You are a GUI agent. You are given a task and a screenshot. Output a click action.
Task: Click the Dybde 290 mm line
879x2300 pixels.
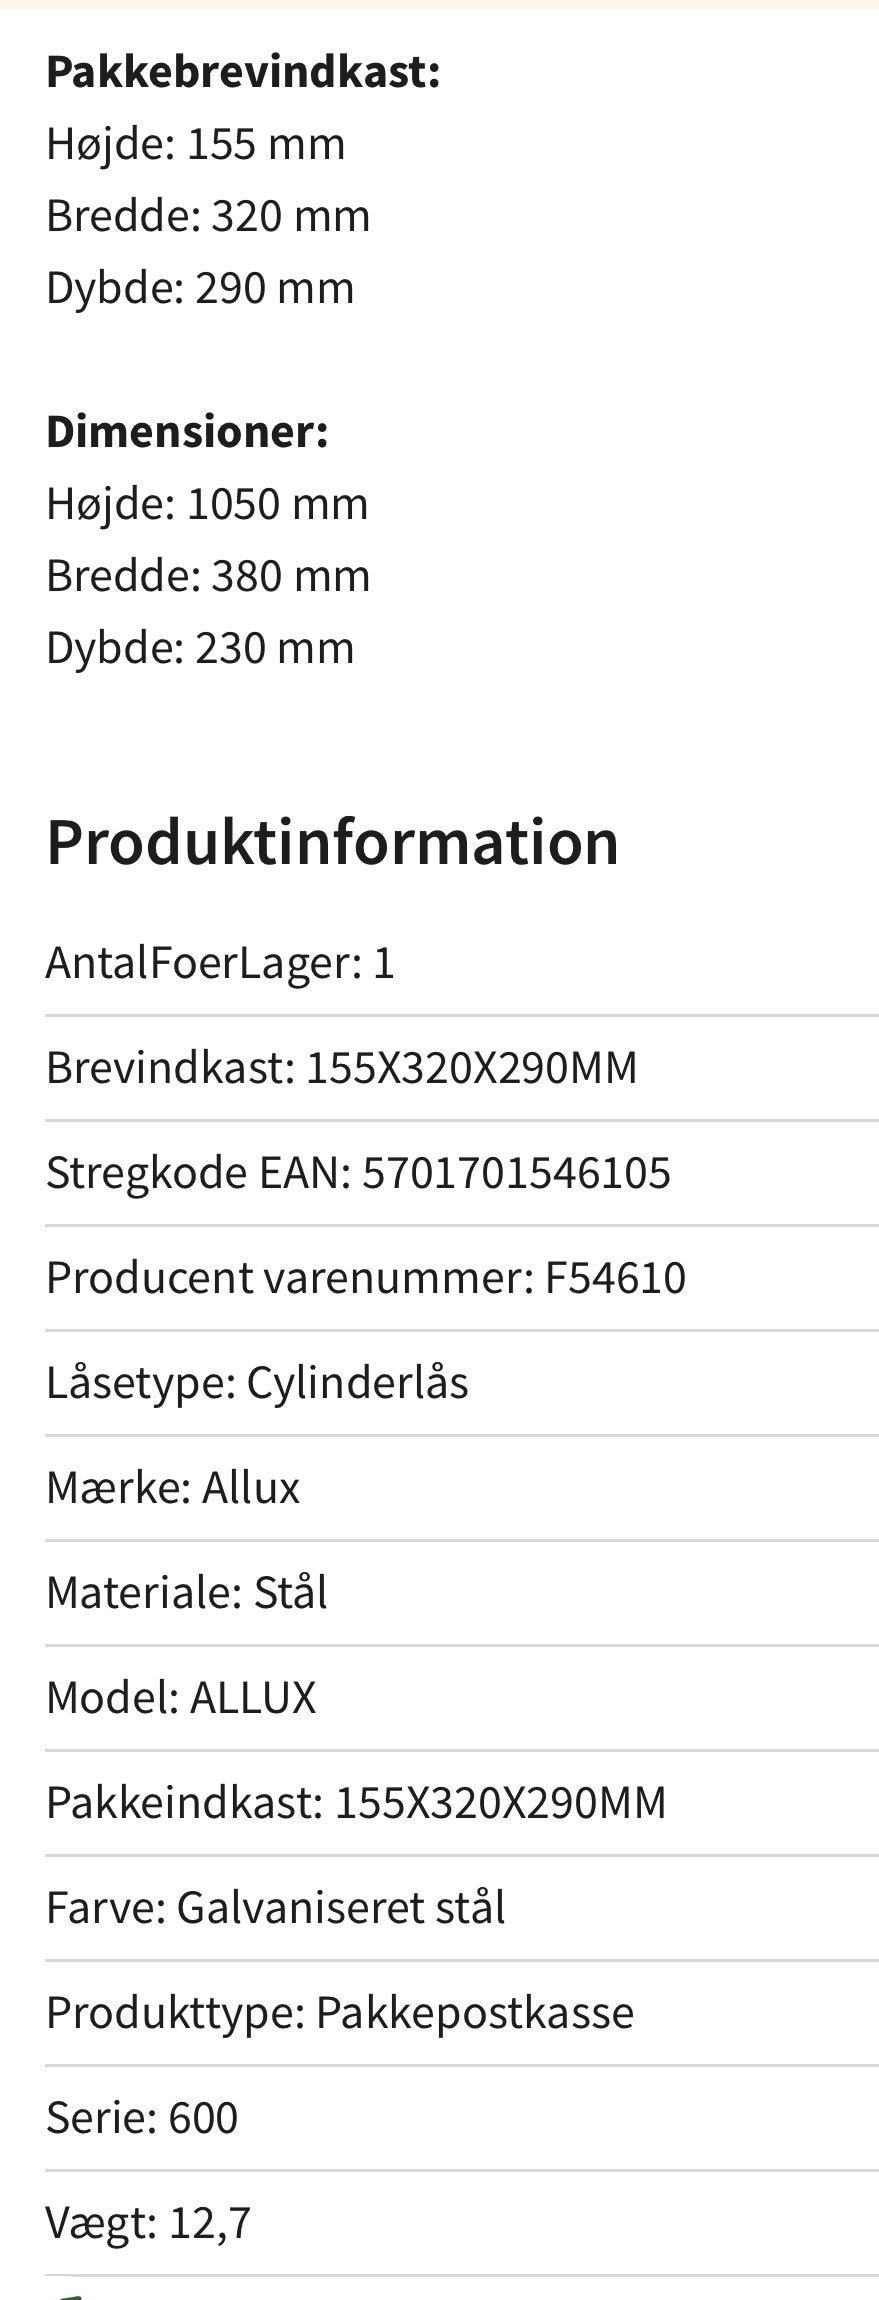click(x=200, y=288)
